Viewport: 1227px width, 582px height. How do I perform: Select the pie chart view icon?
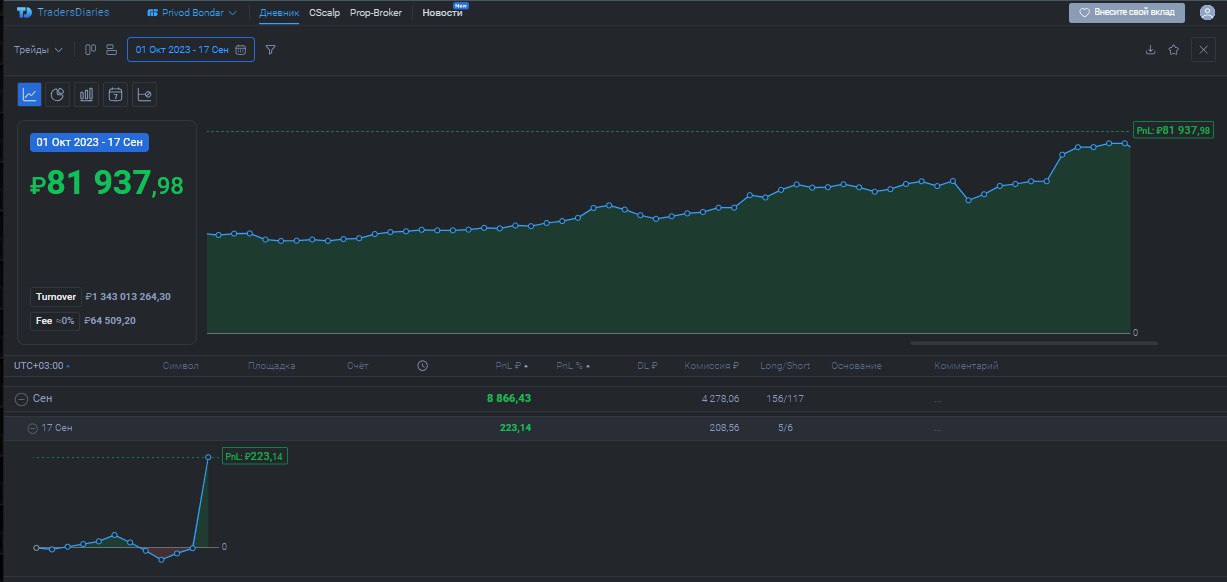coord(58,95)
